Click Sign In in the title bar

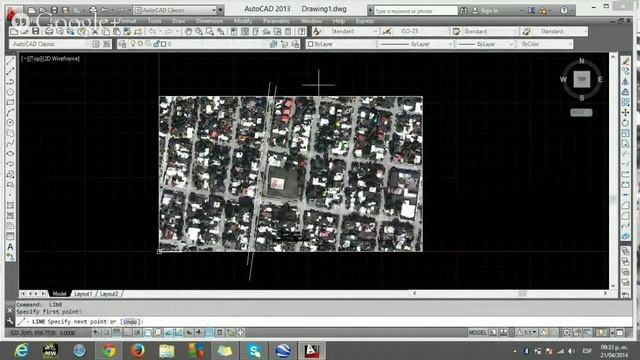click(489, 11)
